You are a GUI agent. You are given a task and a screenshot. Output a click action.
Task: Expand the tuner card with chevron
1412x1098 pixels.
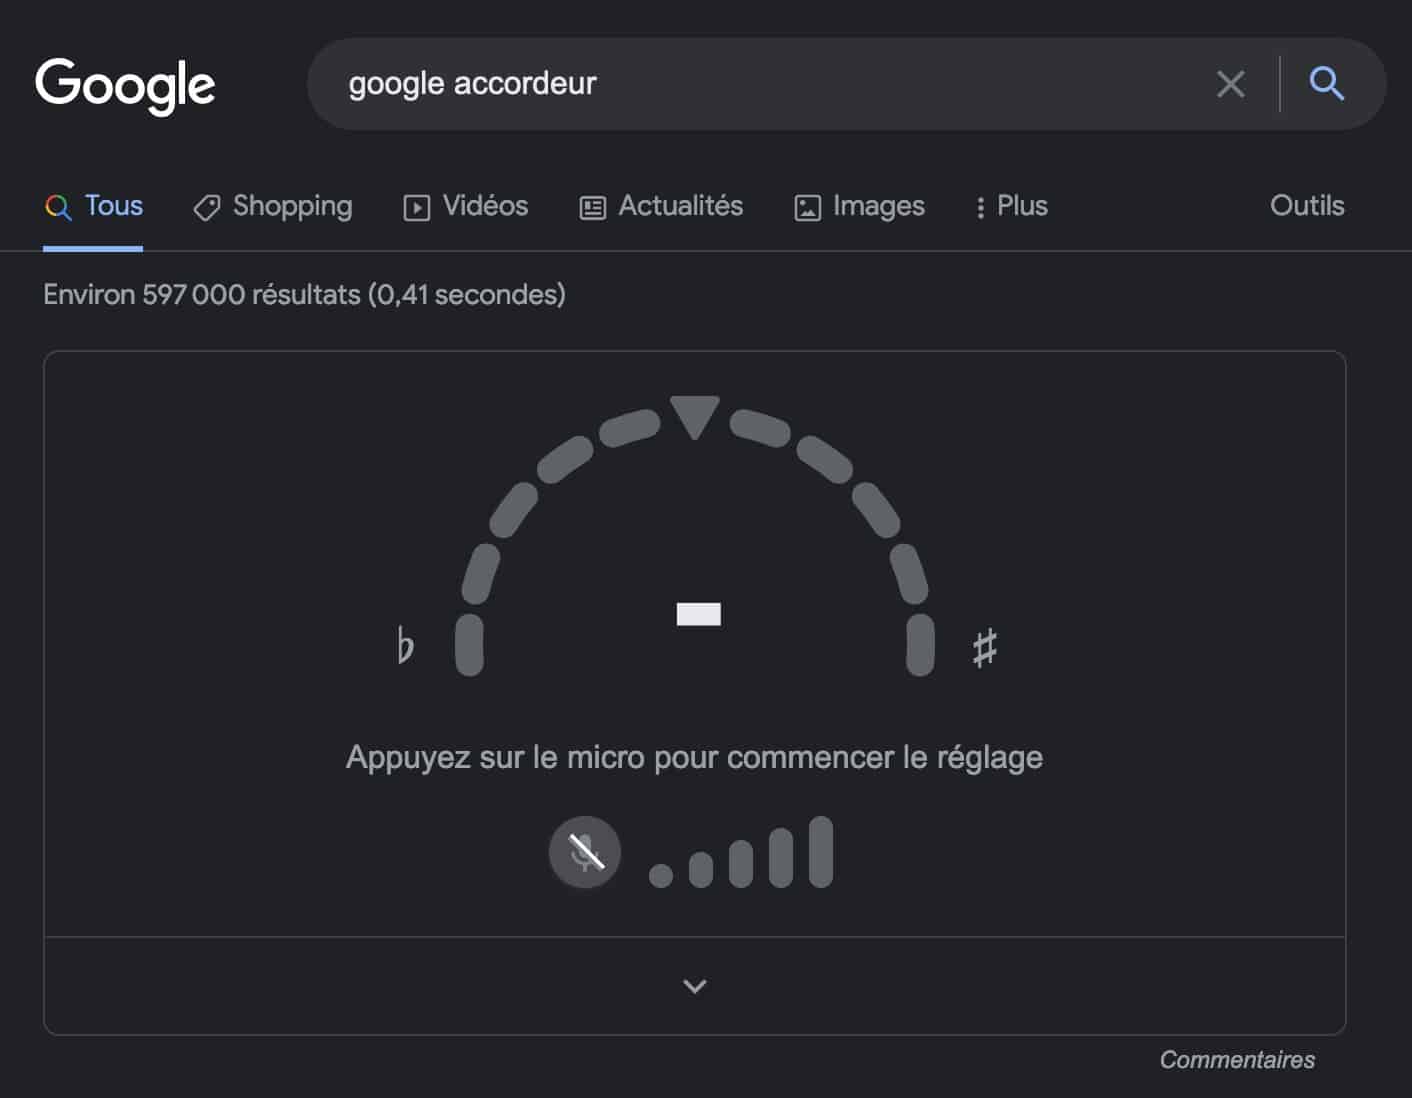694,986
